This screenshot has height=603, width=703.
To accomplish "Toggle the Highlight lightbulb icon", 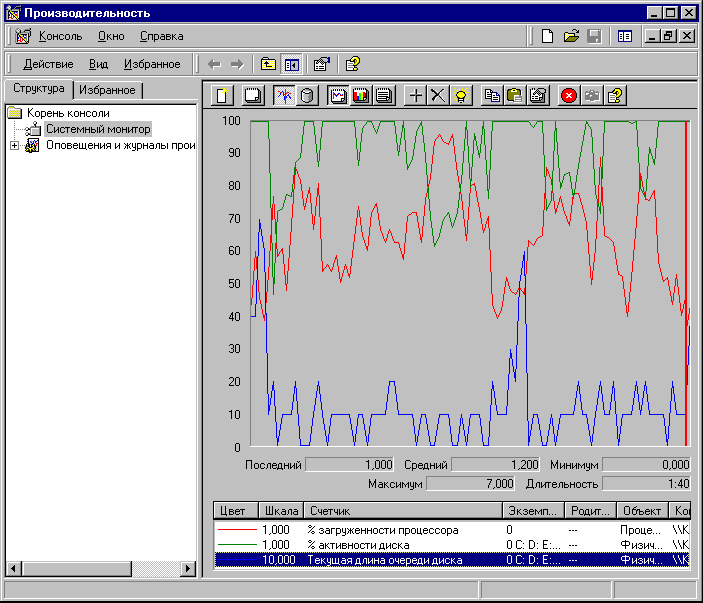I will point(461,96).
